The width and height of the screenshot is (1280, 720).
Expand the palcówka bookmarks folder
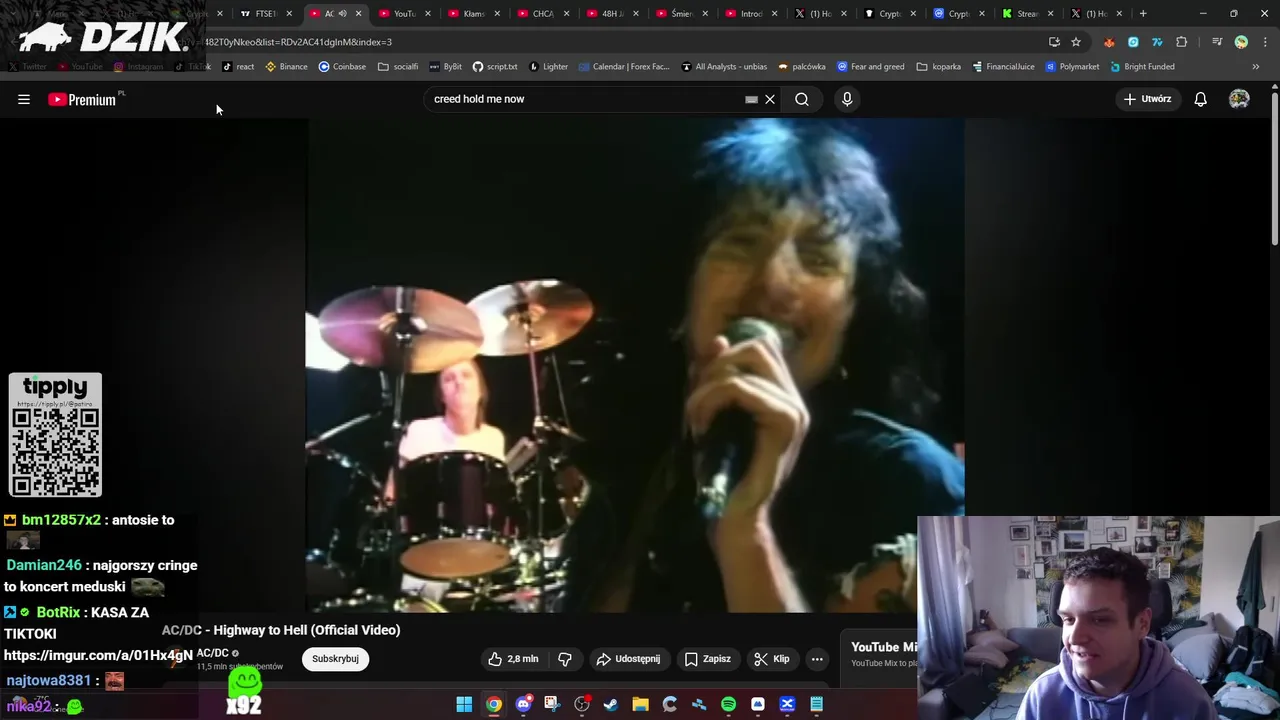[801, 67]
